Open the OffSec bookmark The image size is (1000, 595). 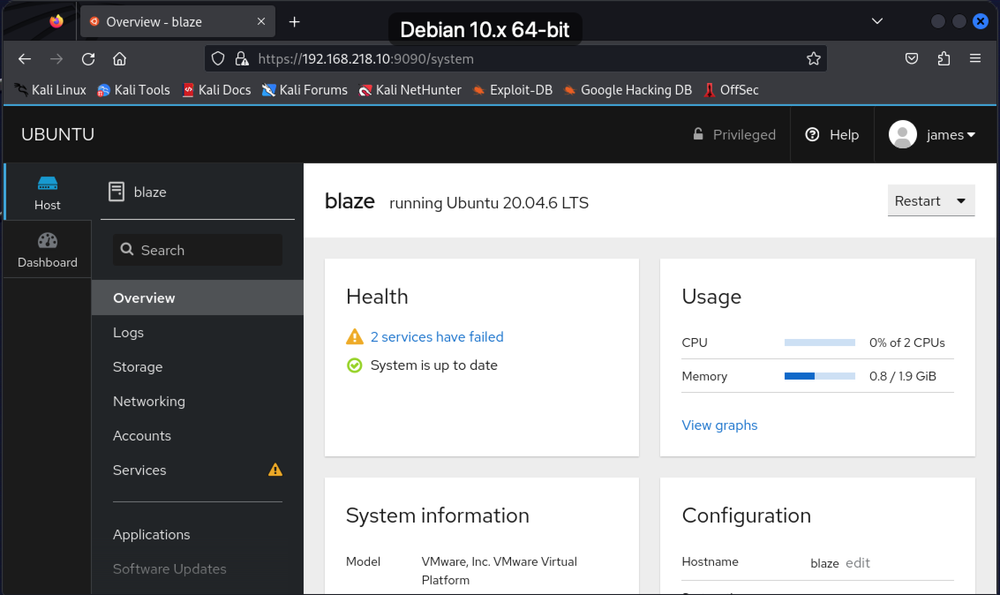point(731,90)
